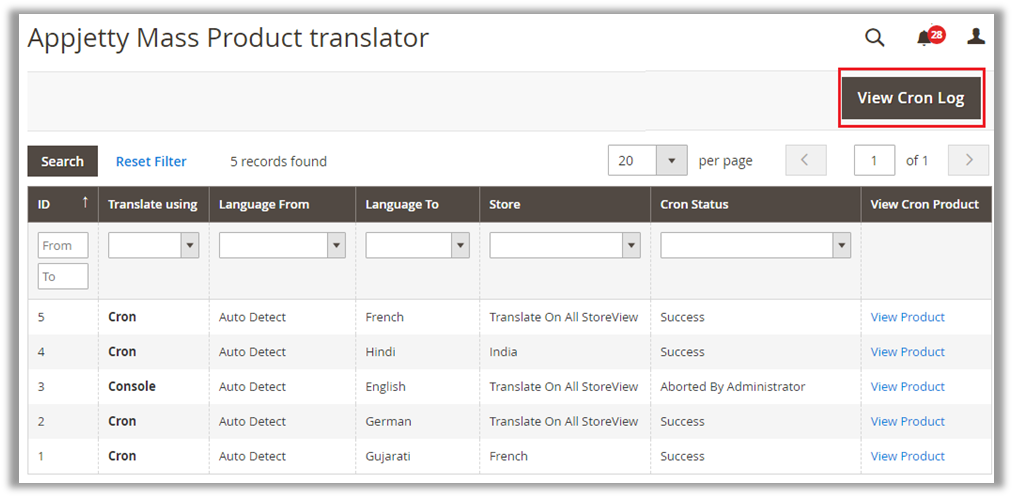Click the View Cron Log button
The height and width of the screenshot is (497, 1014).
pos(911,98)
